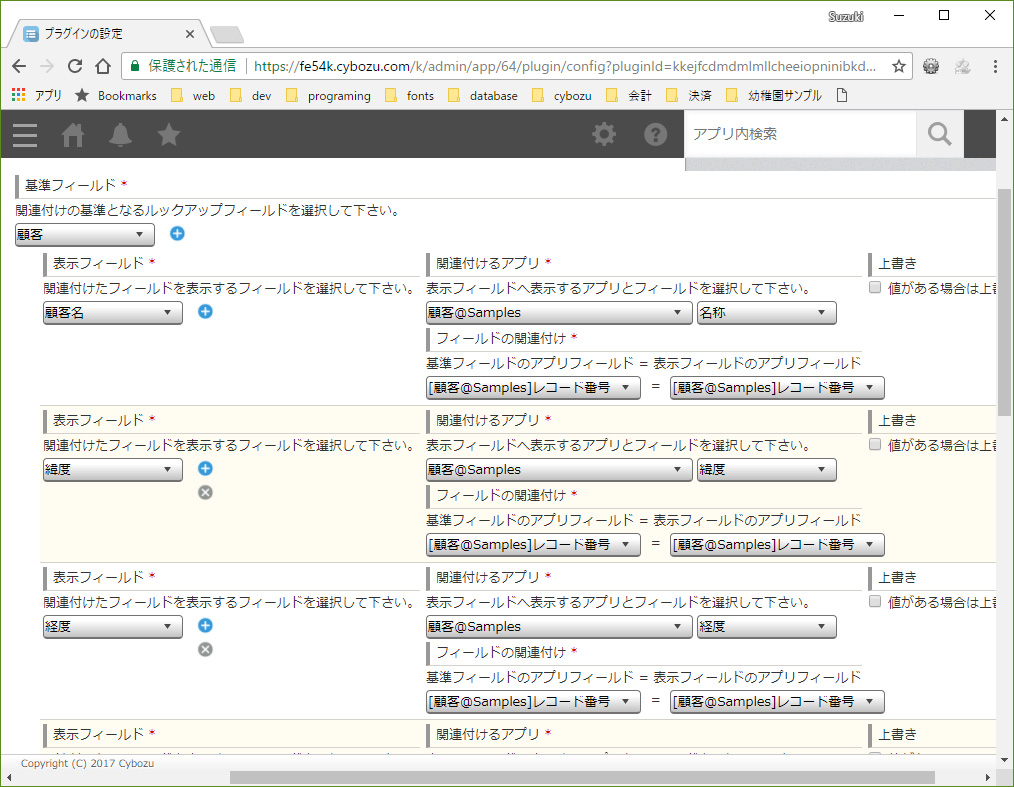This screenshot has width=1014, height=787.
Task: Open the favorites star in header
Action: coord(169,135)
